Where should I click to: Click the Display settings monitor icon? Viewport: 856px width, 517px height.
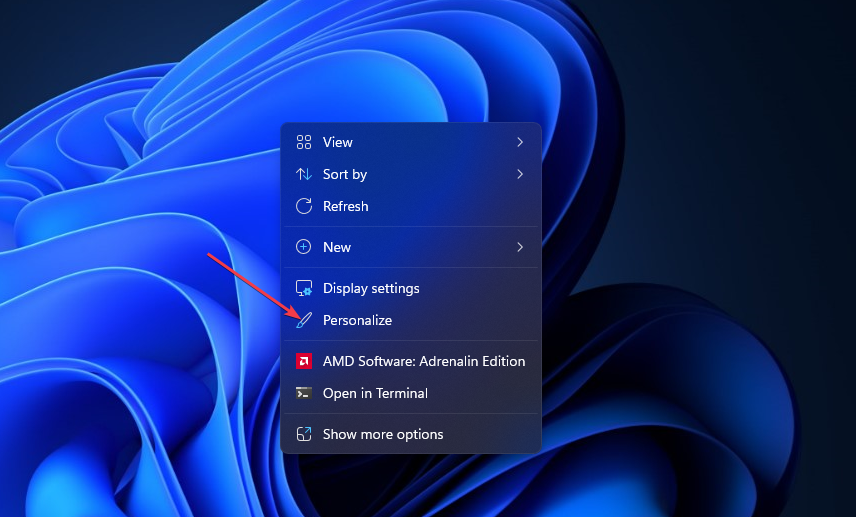304,288
